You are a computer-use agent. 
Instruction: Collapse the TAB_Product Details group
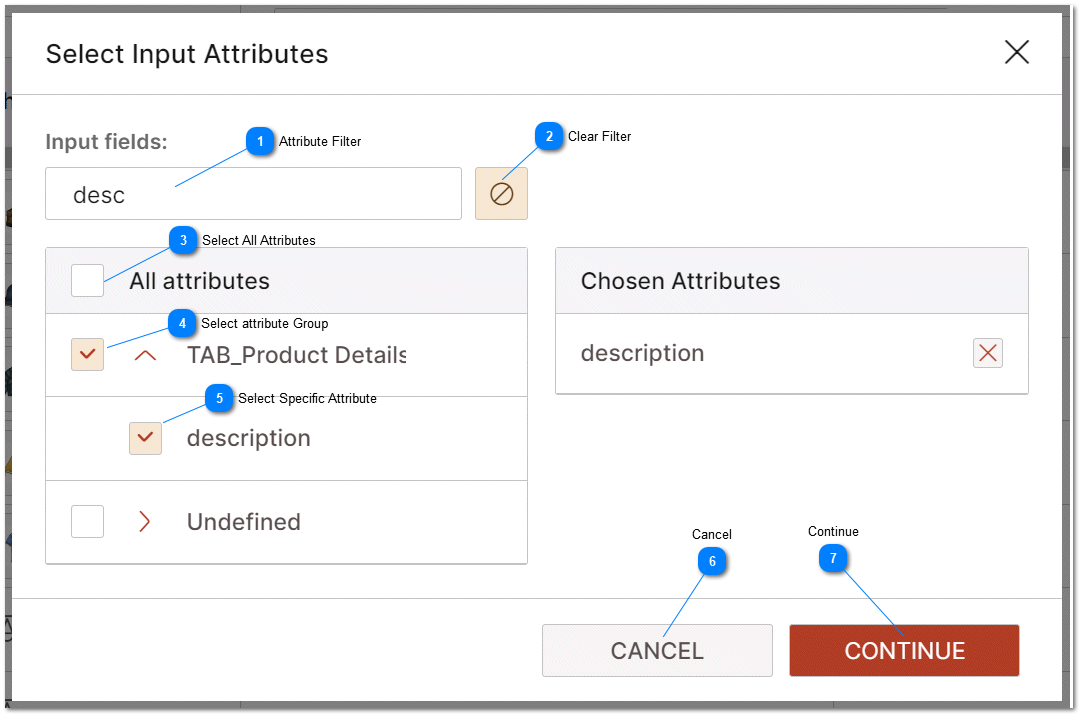tap(145, 355)
